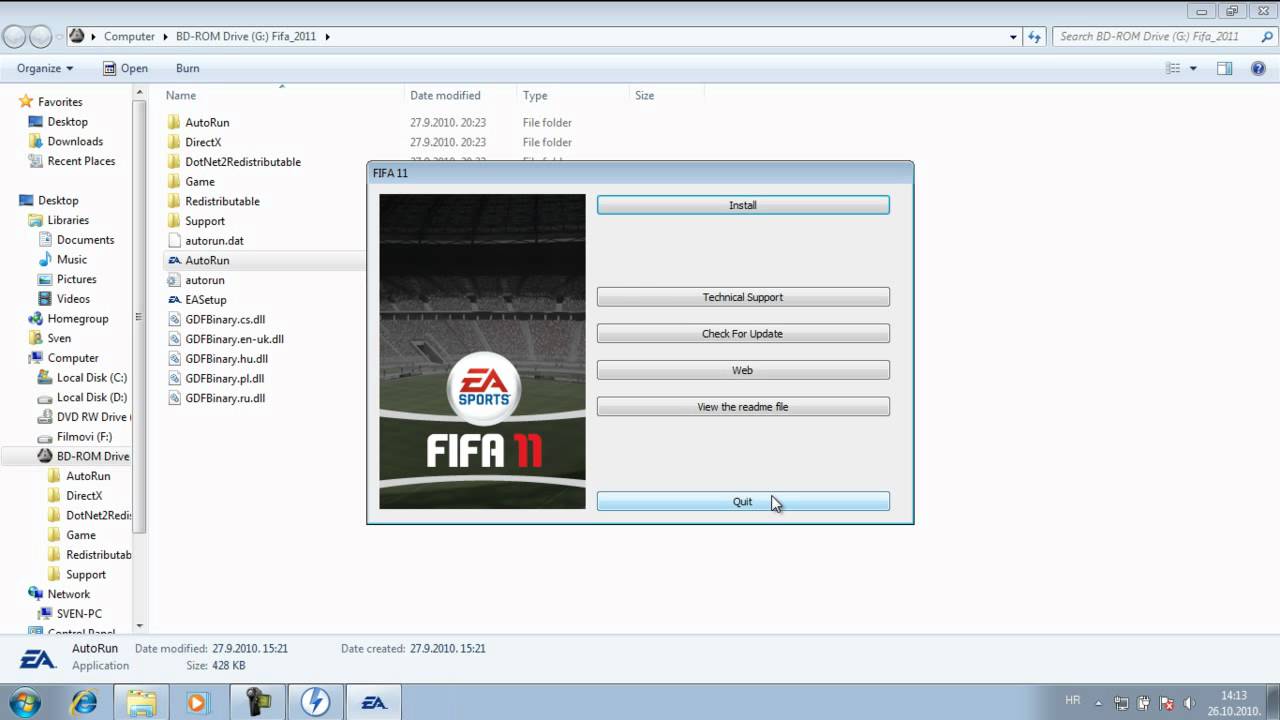Open Recent Places in the navigation pane

[x=81, y=161]
